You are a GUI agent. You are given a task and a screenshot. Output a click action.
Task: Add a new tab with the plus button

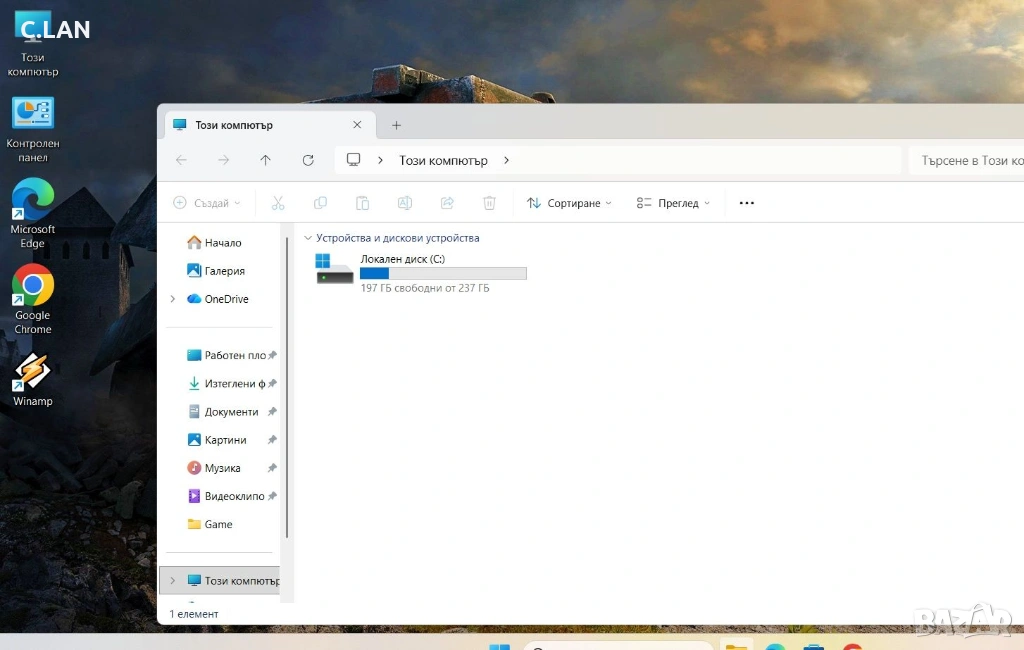tap(396, 125)
